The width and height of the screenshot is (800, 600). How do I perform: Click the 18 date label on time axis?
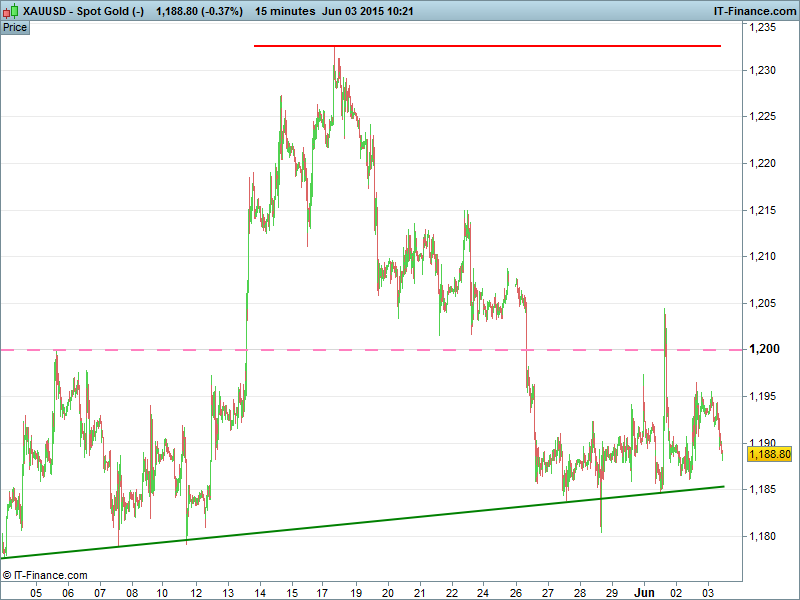click(x=356, y=591)
